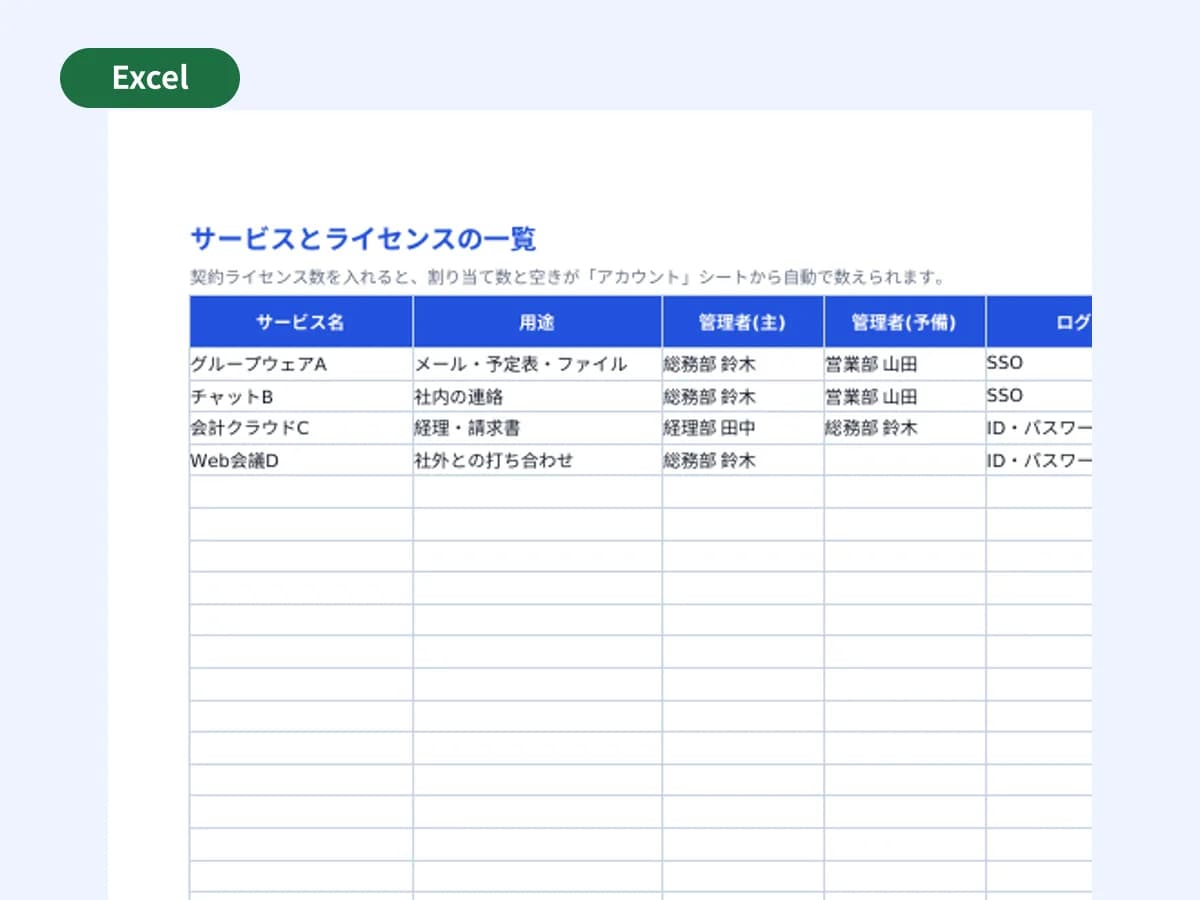Select the 社内の連絡 cell

pos(537,396)
